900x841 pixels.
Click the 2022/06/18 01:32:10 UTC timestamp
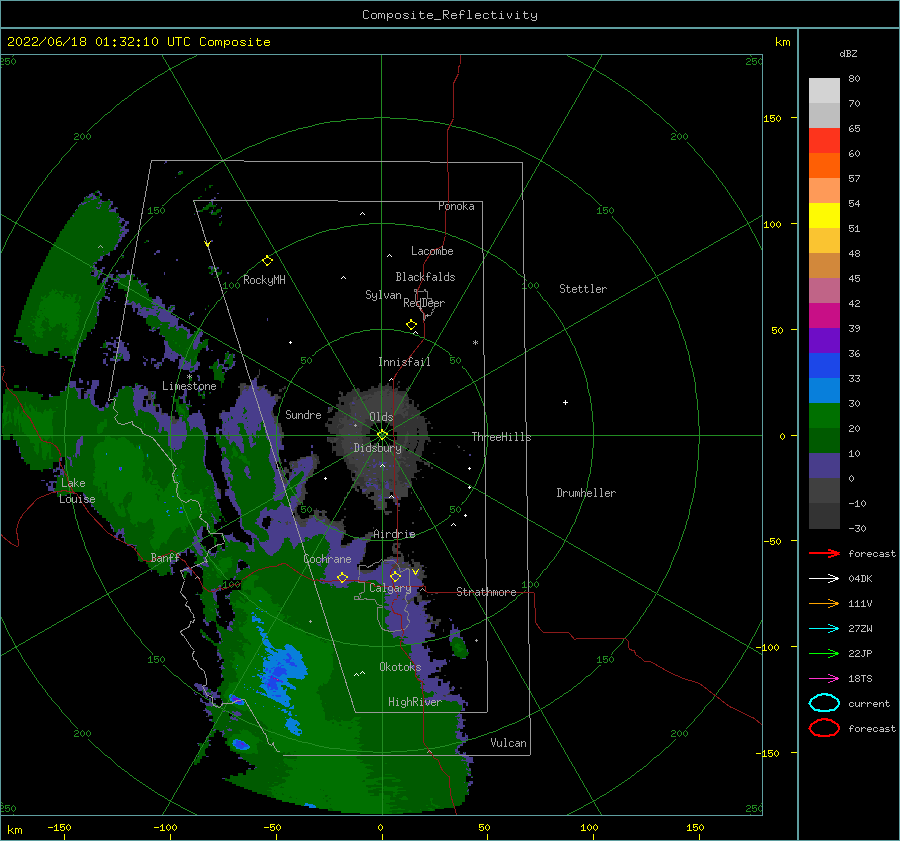(98, 42)
